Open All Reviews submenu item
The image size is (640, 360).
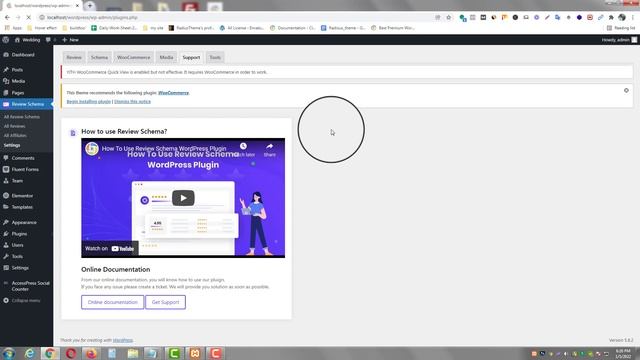[14, 126]
